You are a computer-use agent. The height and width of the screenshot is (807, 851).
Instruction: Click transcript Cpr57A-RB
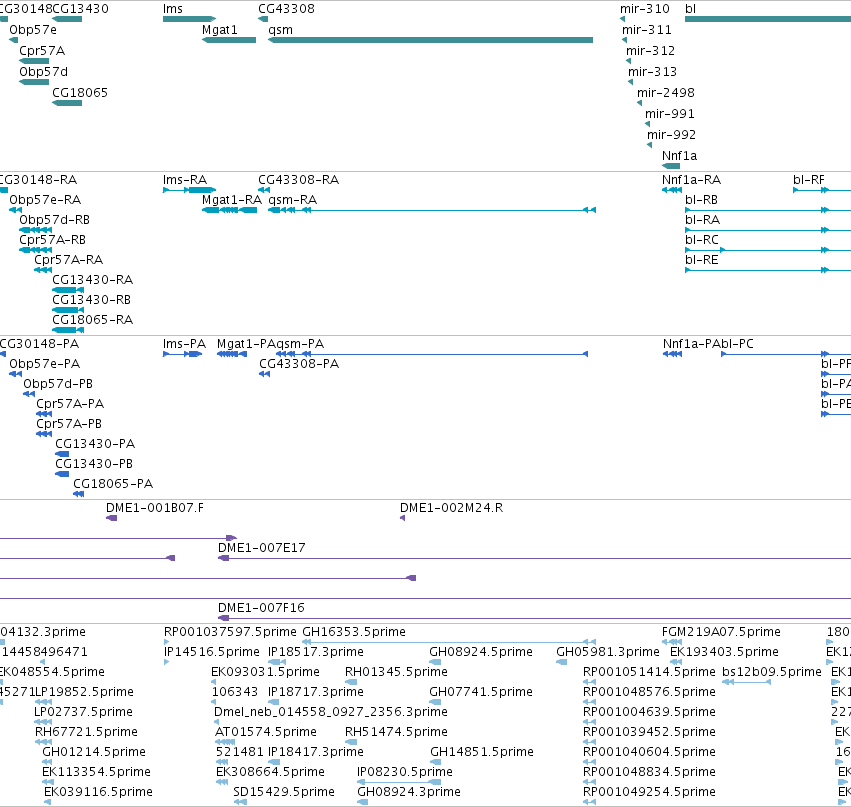(x=52, y=240)
